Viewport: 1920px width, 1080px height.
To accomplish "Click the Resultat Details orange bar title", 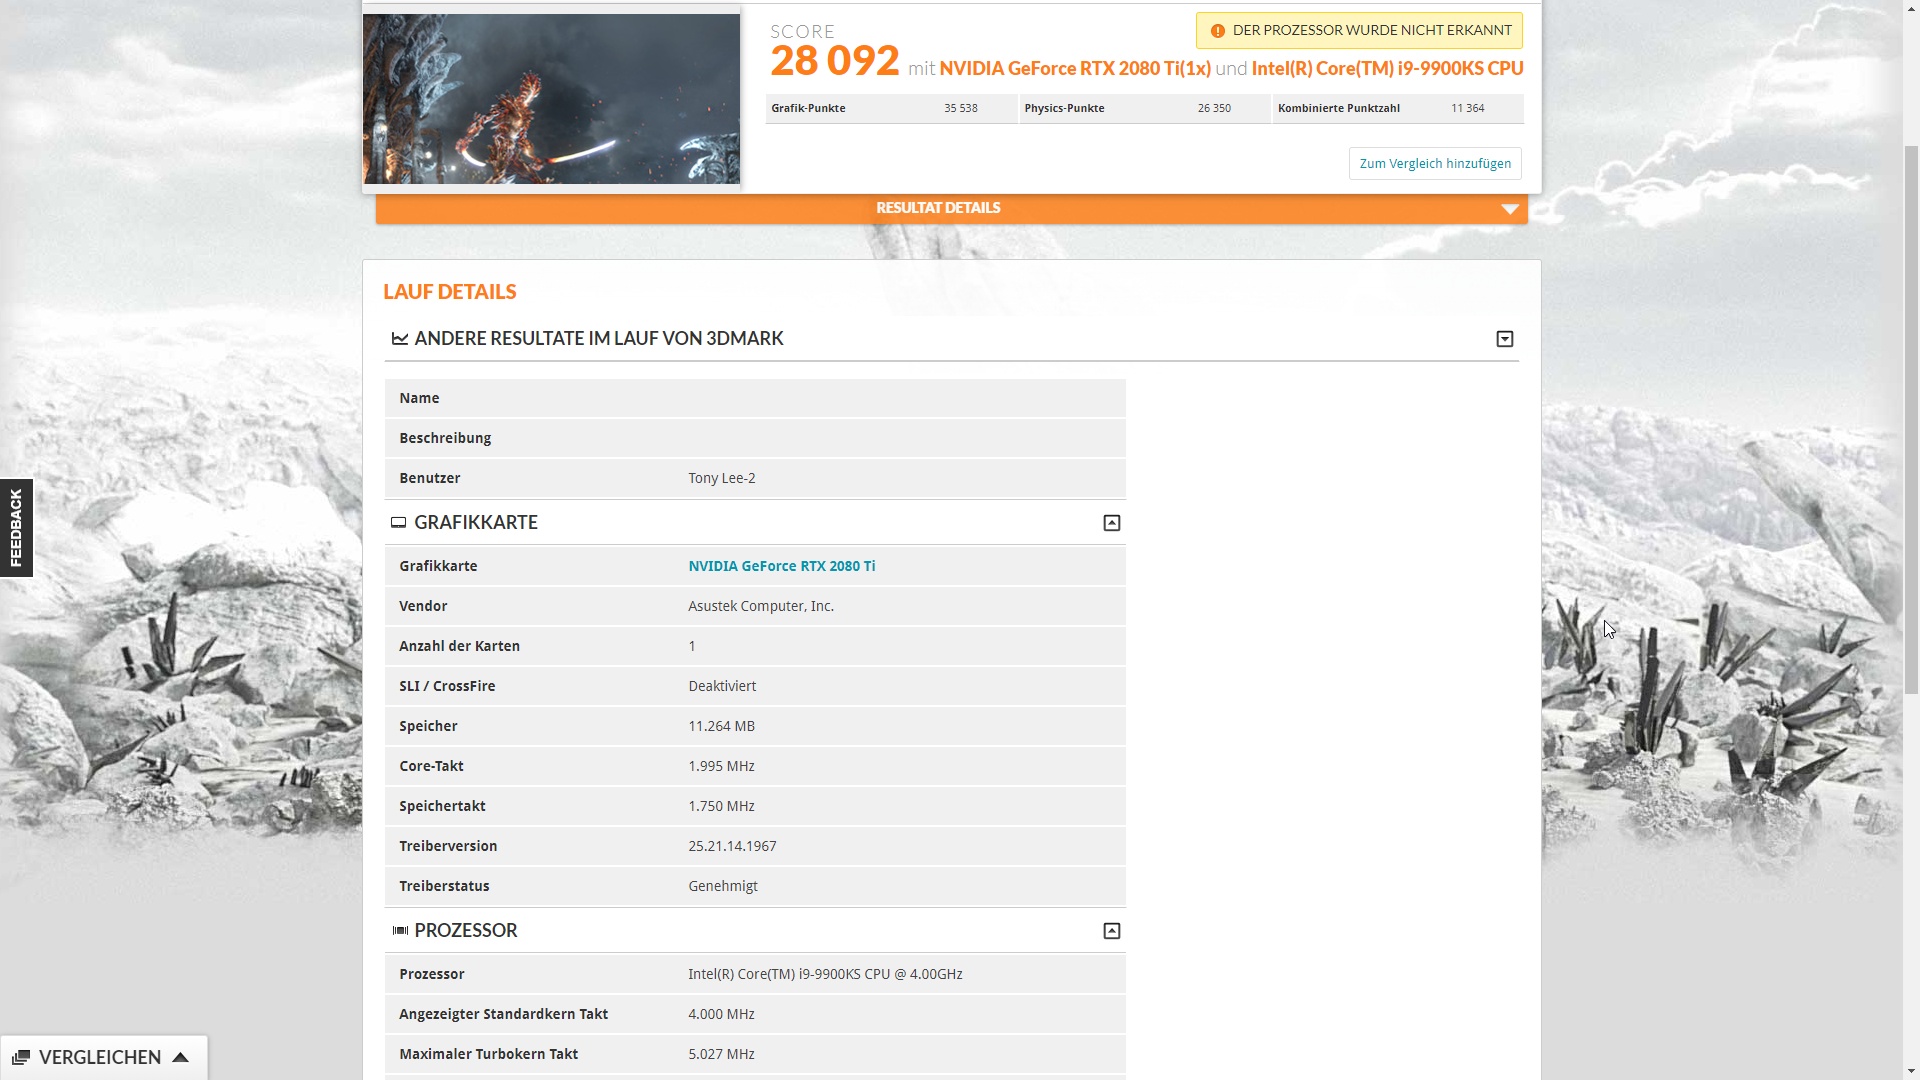I will [x=938, y=208].
